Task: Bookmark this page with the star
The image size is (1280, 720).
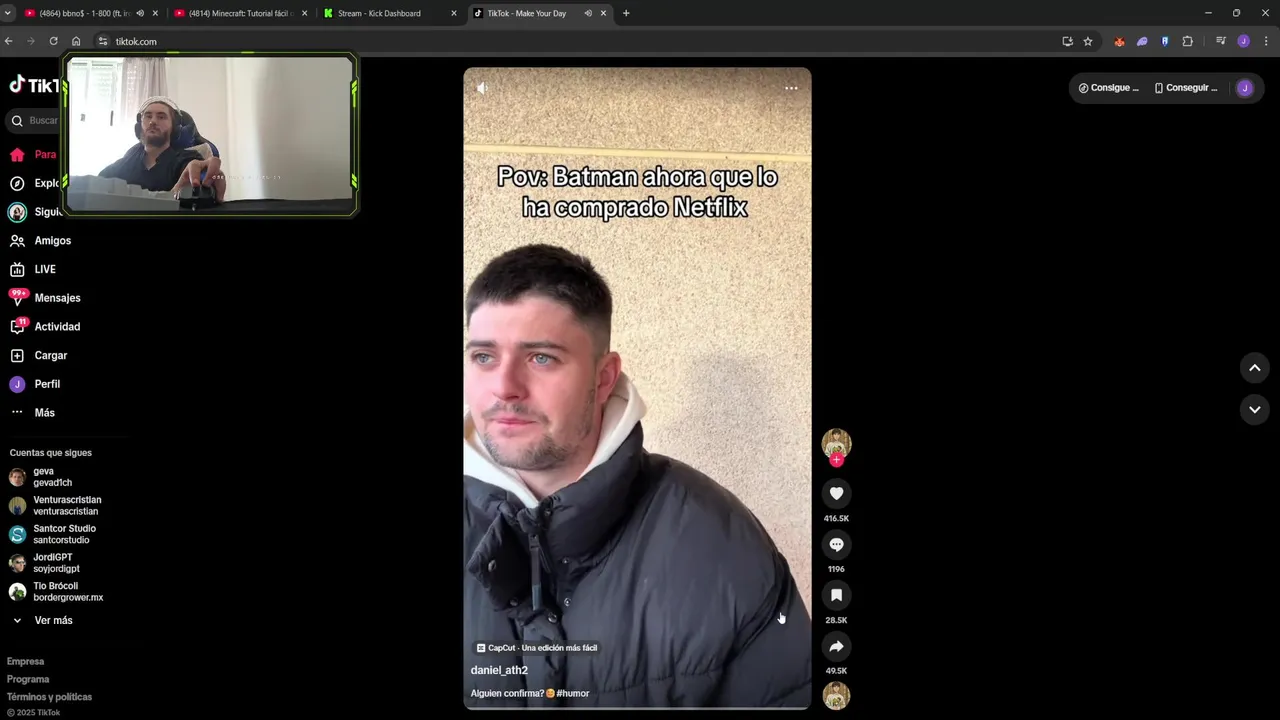Action: tap(1088, 41)
